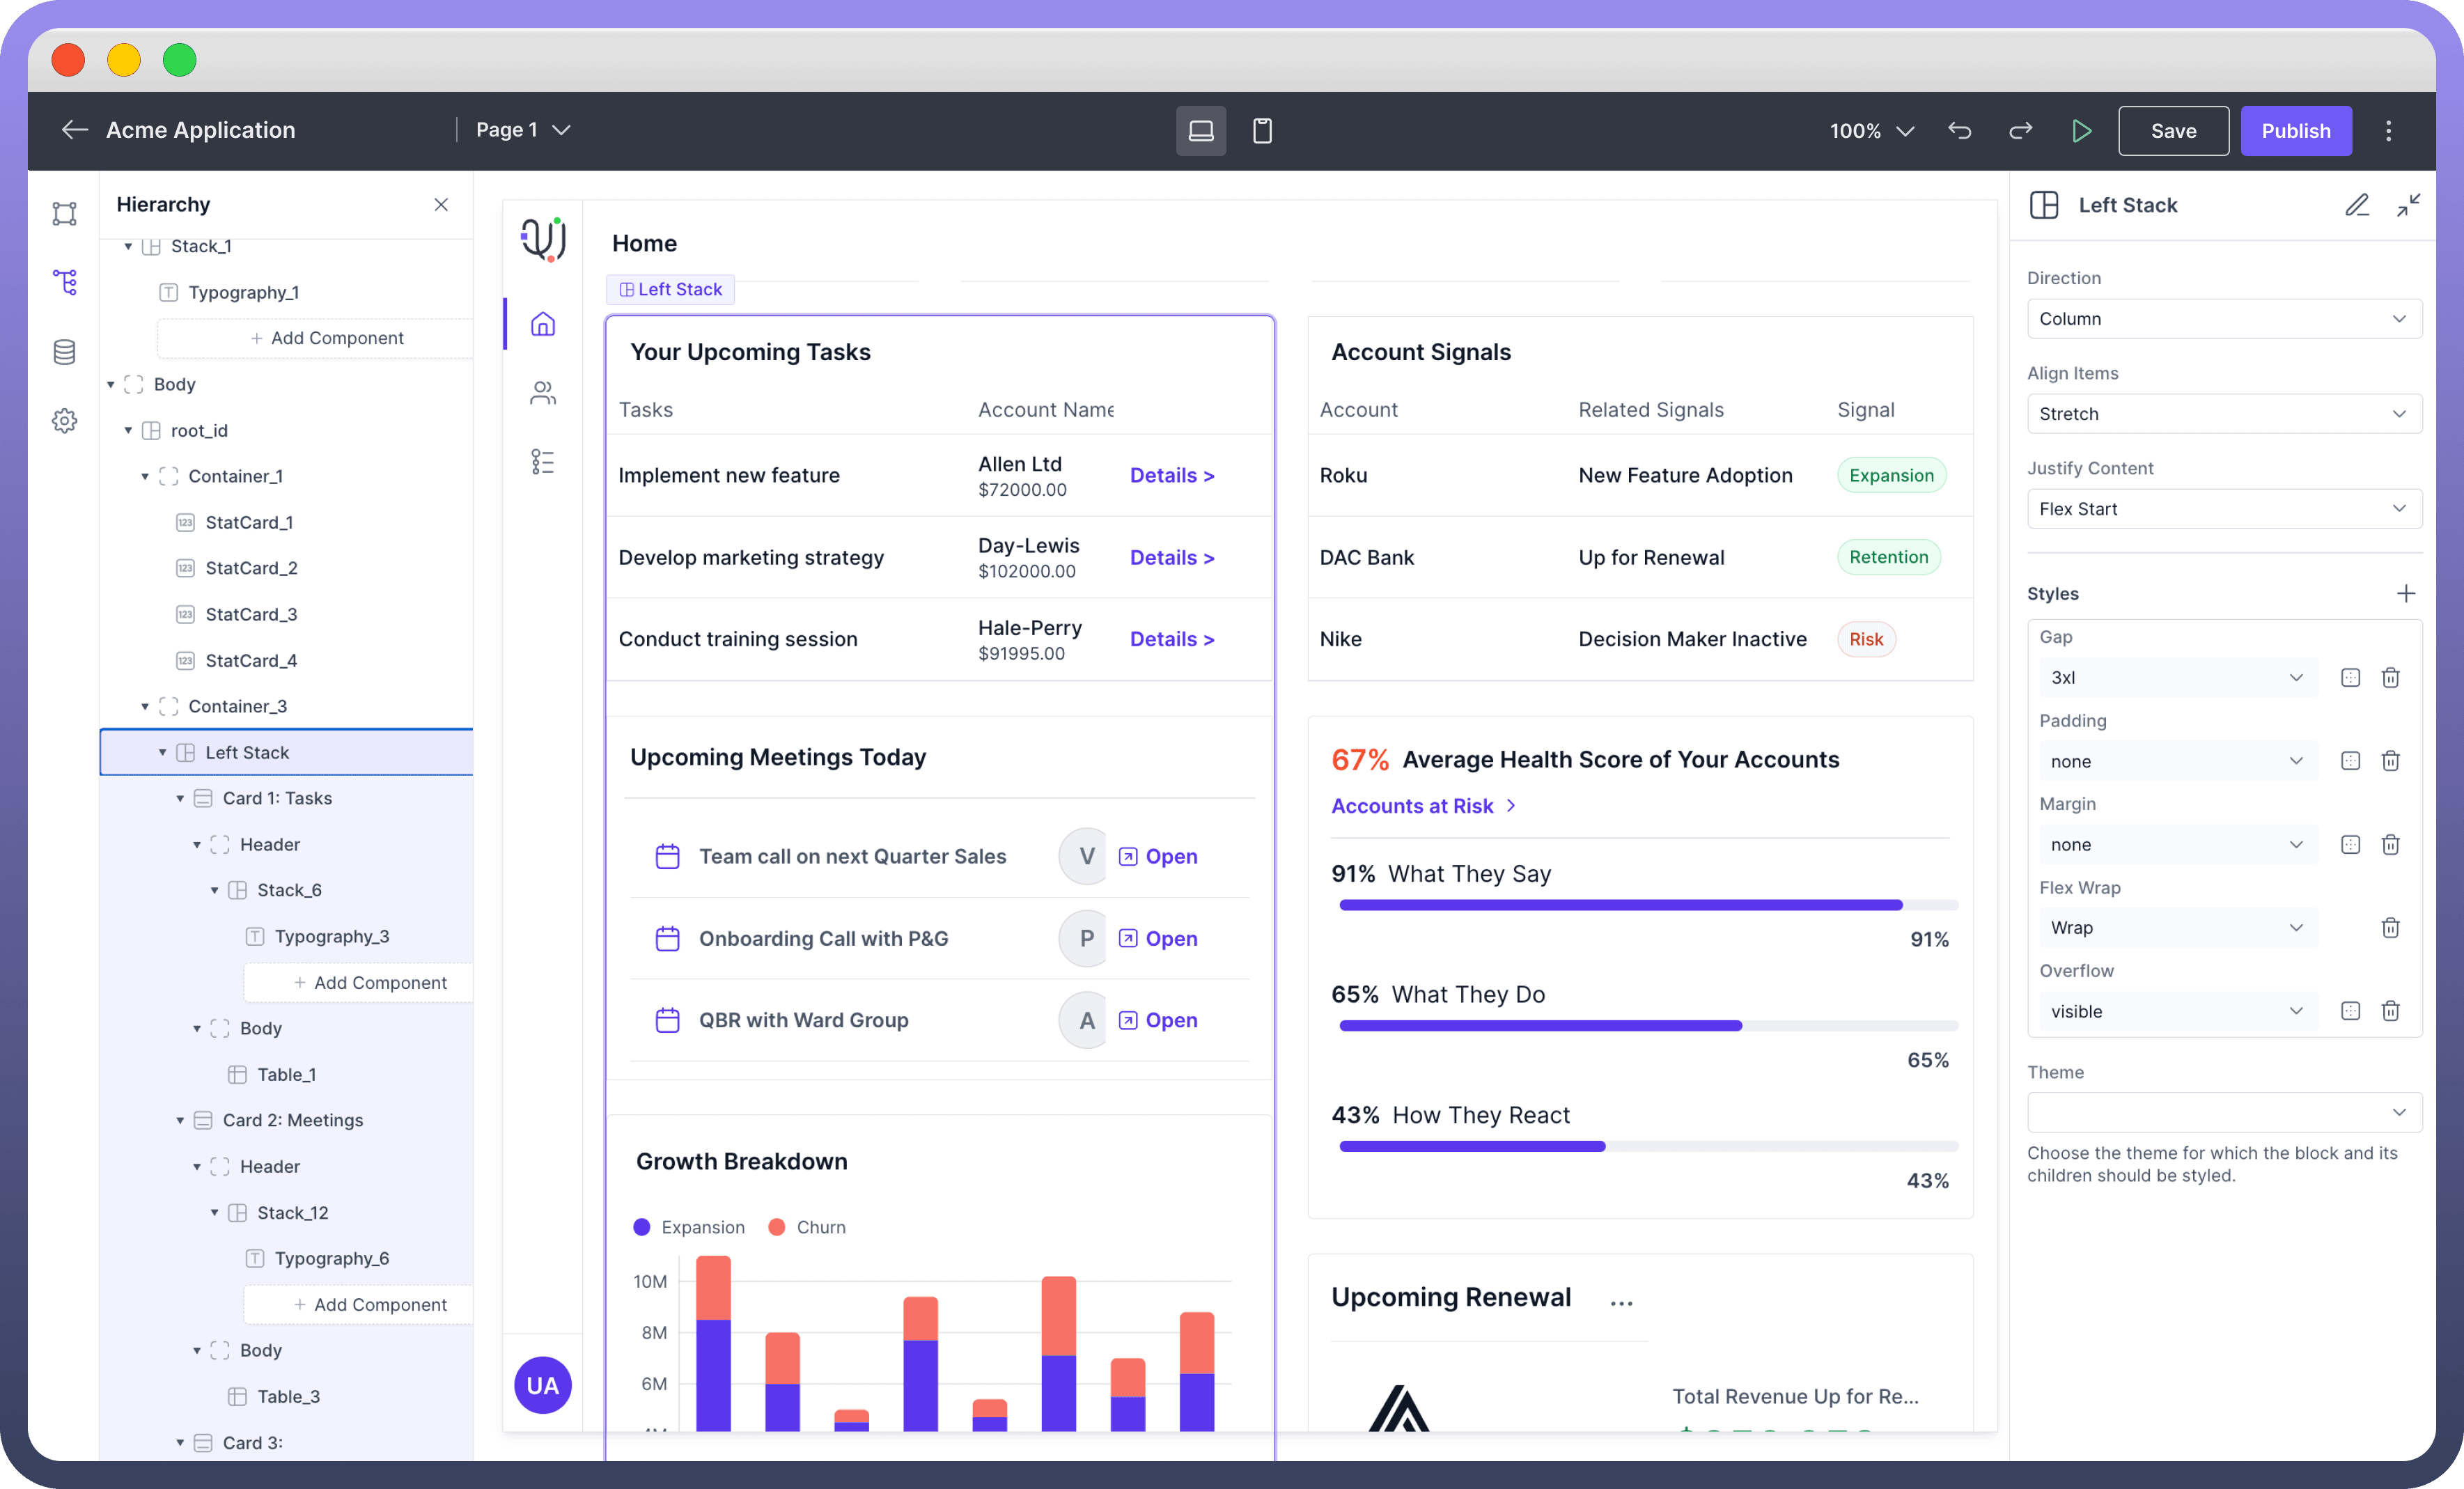Delete the Gap style with trash icon
The height and width of the screenshot is (1489, 2464).
coord(2390,678)
